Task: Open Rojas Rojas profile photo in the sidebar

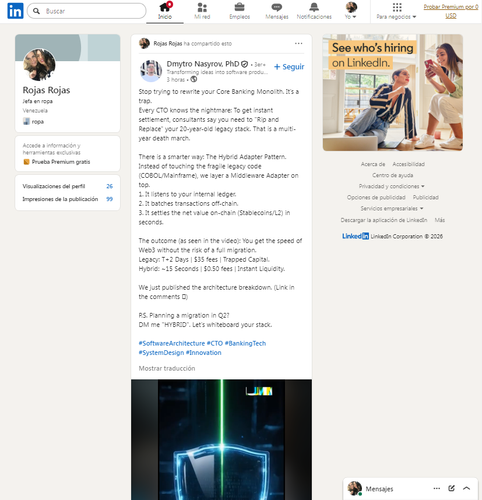Action: click(39, 65)
